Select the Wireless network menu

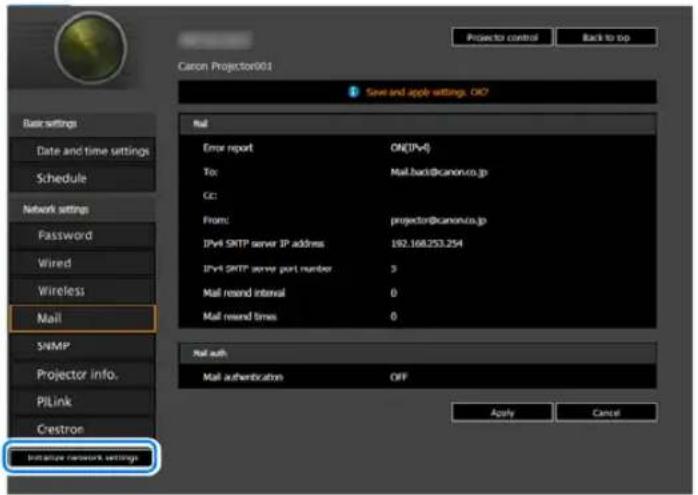pyautogui.click(x=83, y=291)
